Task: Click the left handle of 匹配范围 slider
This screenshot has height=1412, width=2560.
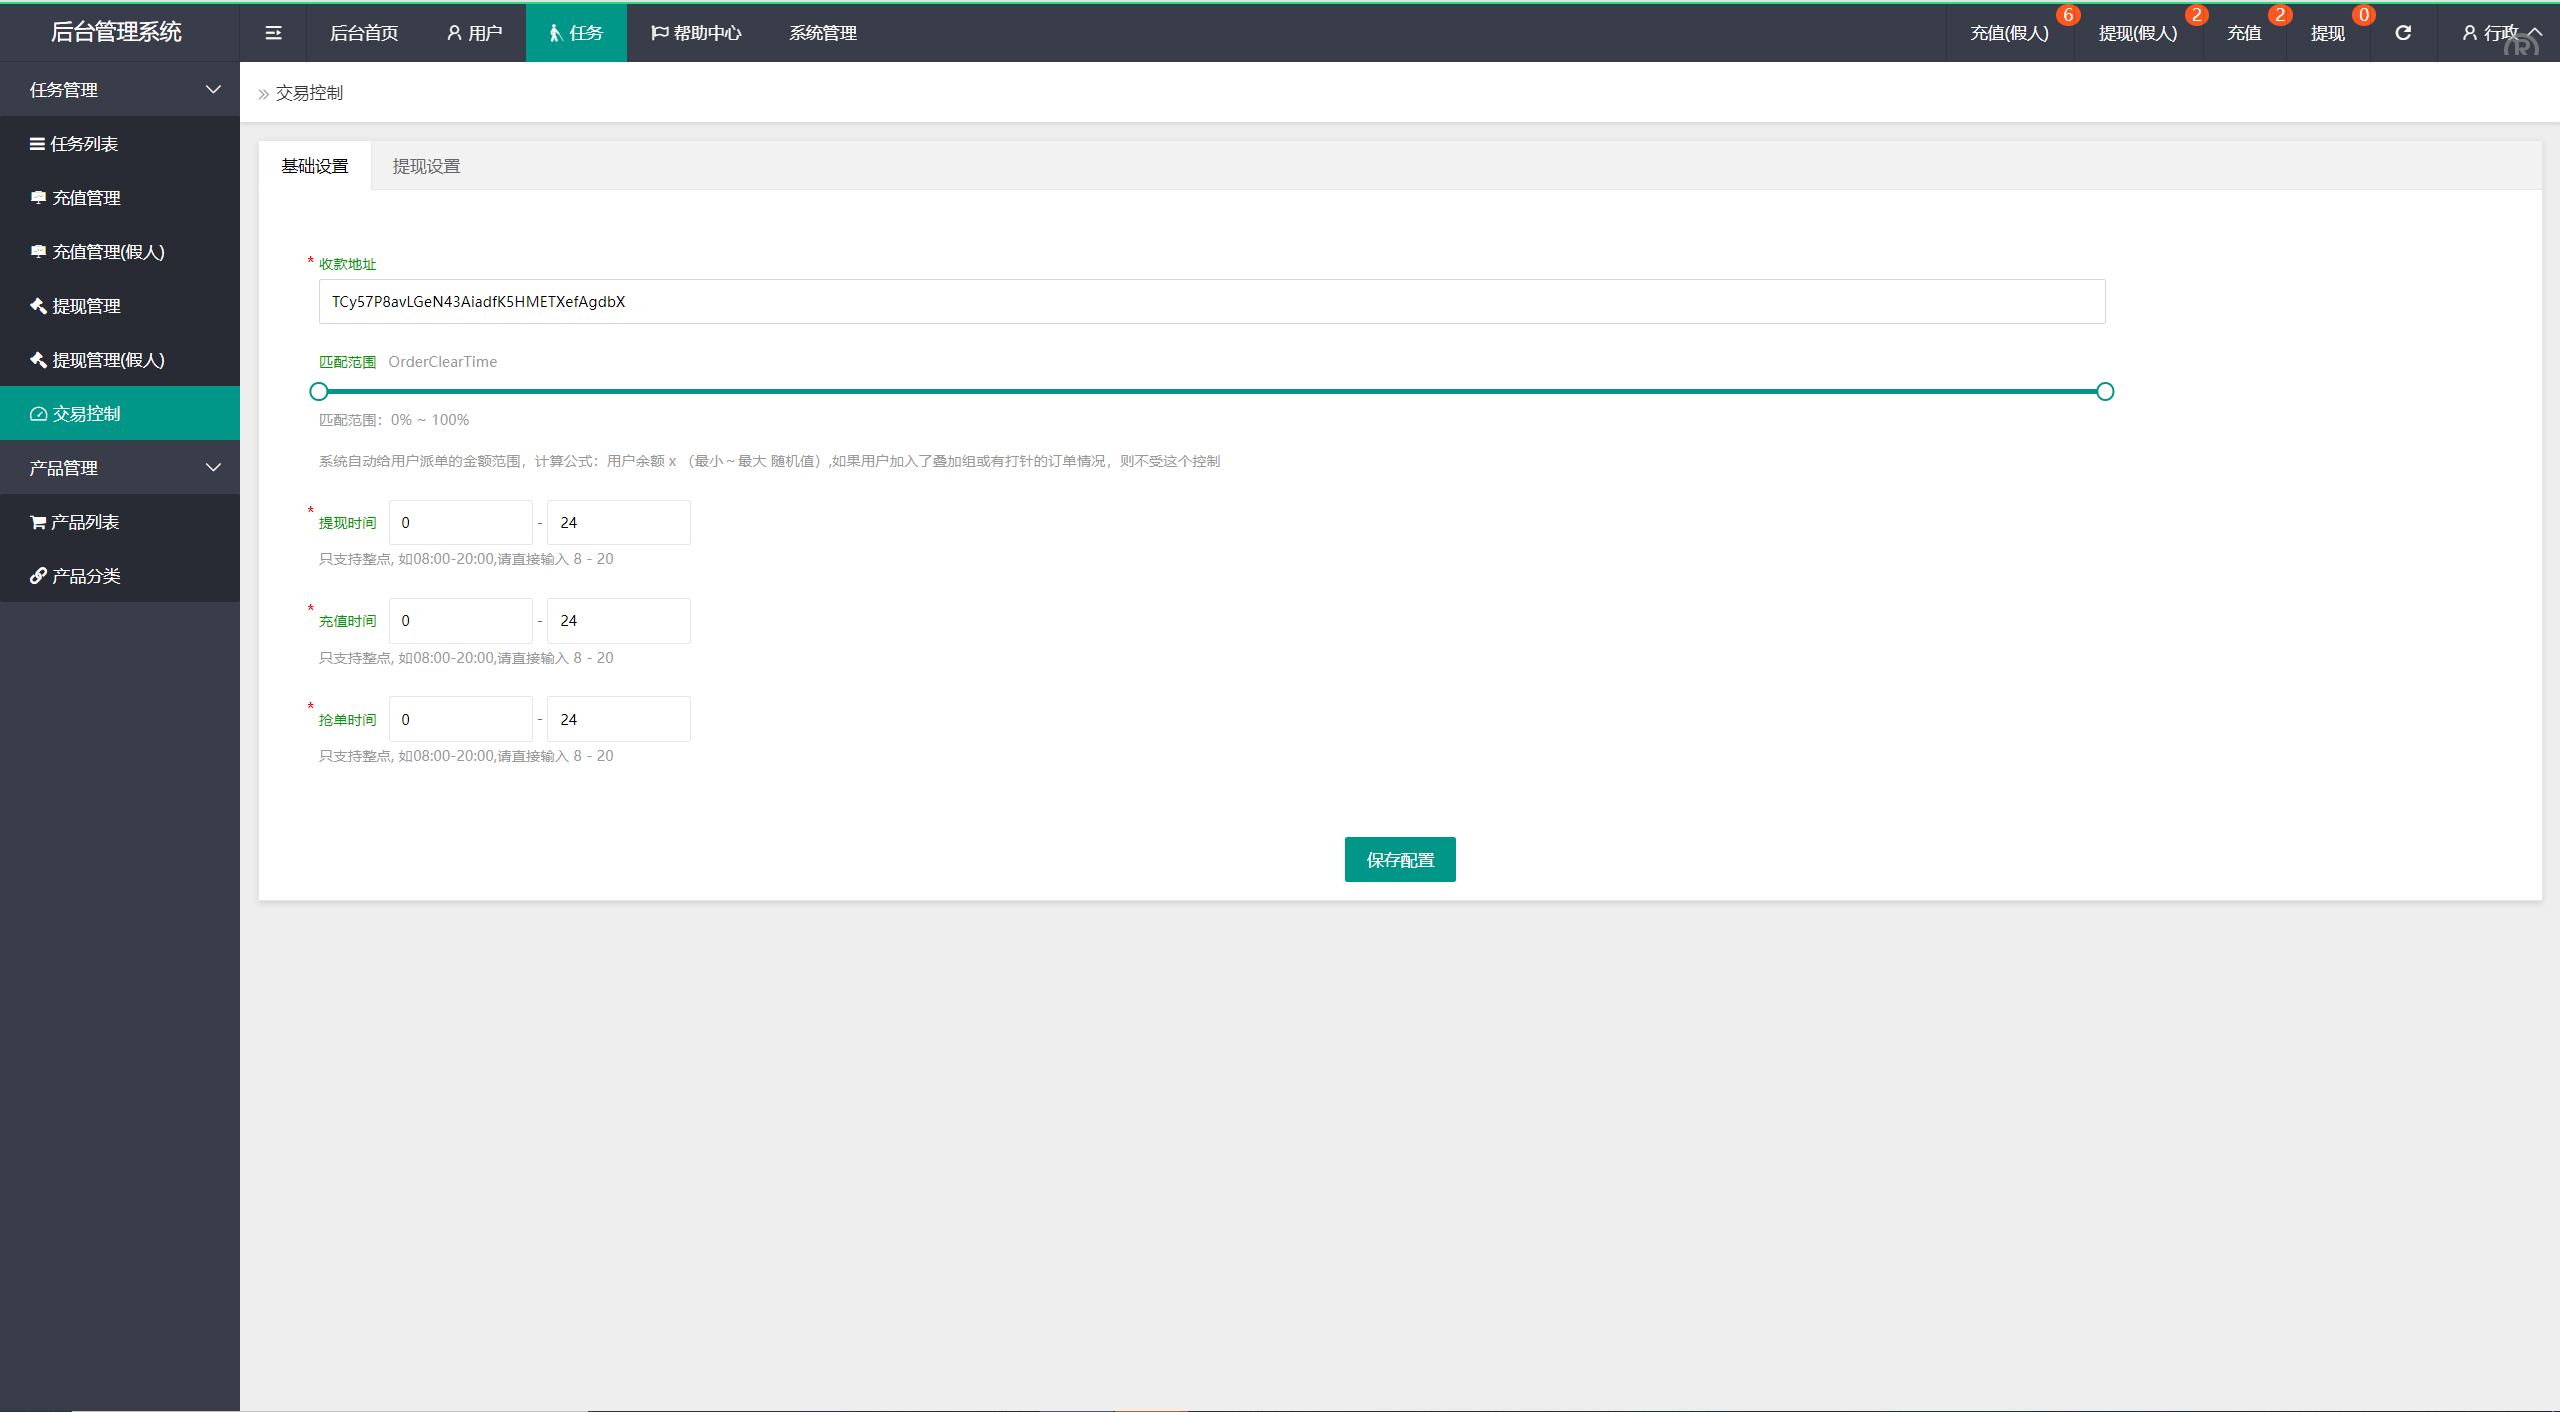Action: pyautogui.click(x=319, y=392)
